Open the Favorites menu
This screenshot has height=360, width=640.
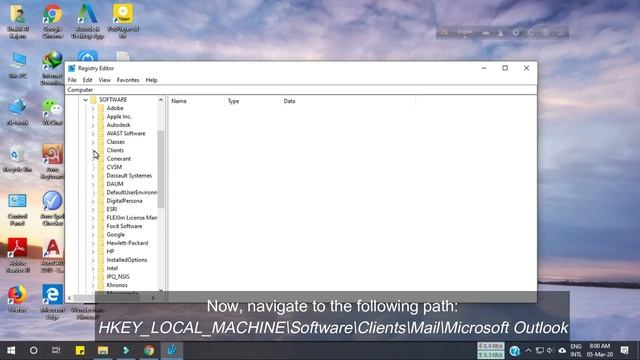pos(128,80)
